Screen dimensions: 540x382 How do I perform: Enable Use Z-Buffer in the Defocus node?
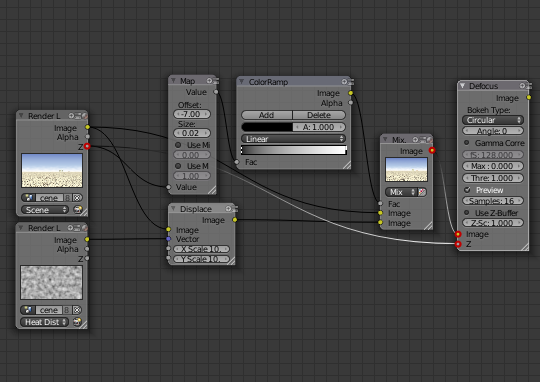pyautogui.click(x=467, y=213)
